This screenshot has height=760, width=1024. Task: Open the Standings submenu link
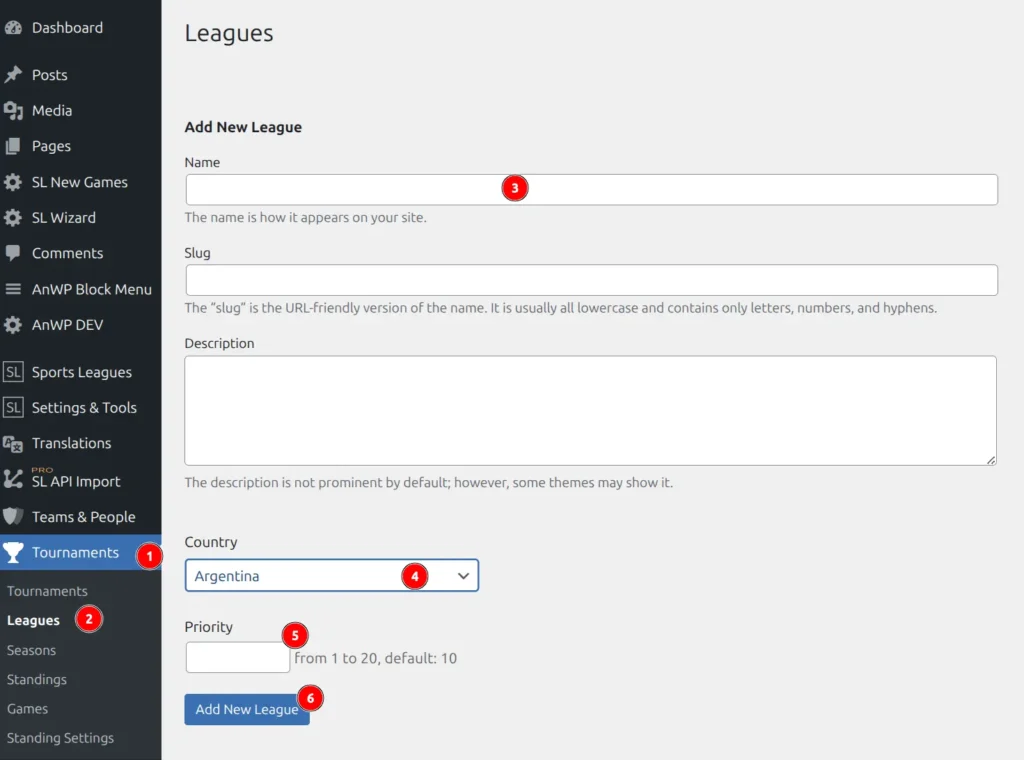(x=37, y=680)
